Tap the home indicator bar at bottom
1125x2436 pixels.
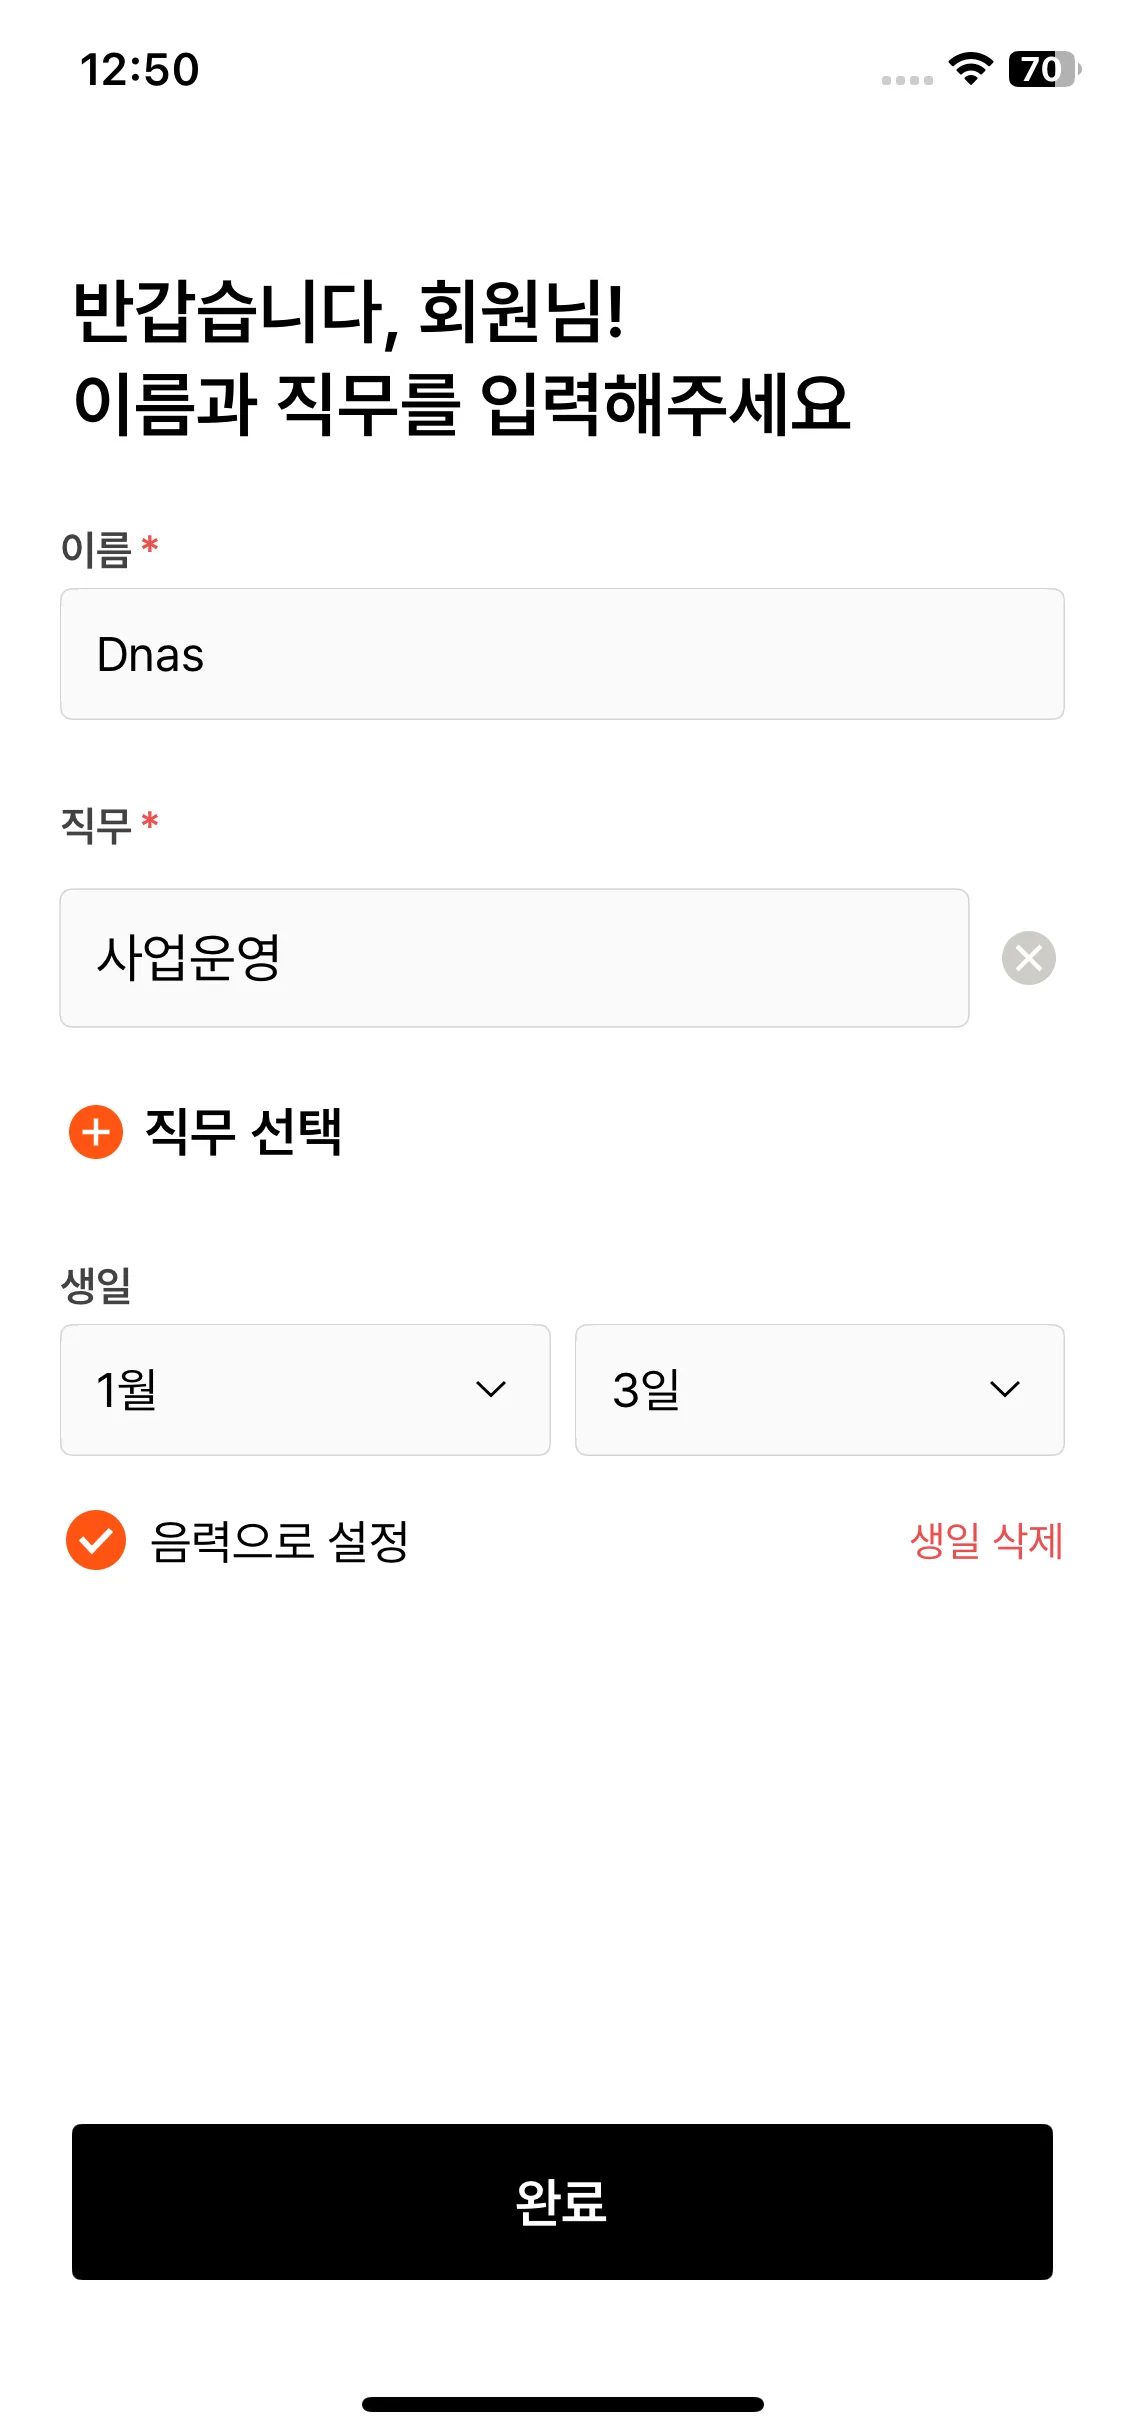point(562,2404)
